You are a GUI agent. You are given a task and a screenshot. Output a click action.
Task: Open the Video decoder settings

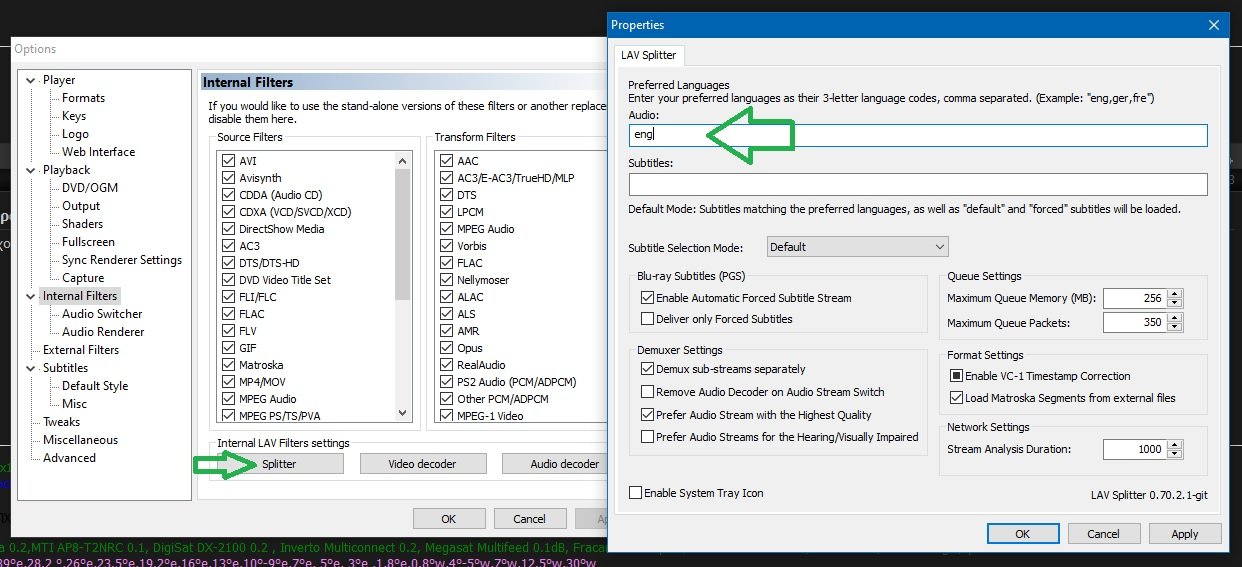click(x=423, y=464)
